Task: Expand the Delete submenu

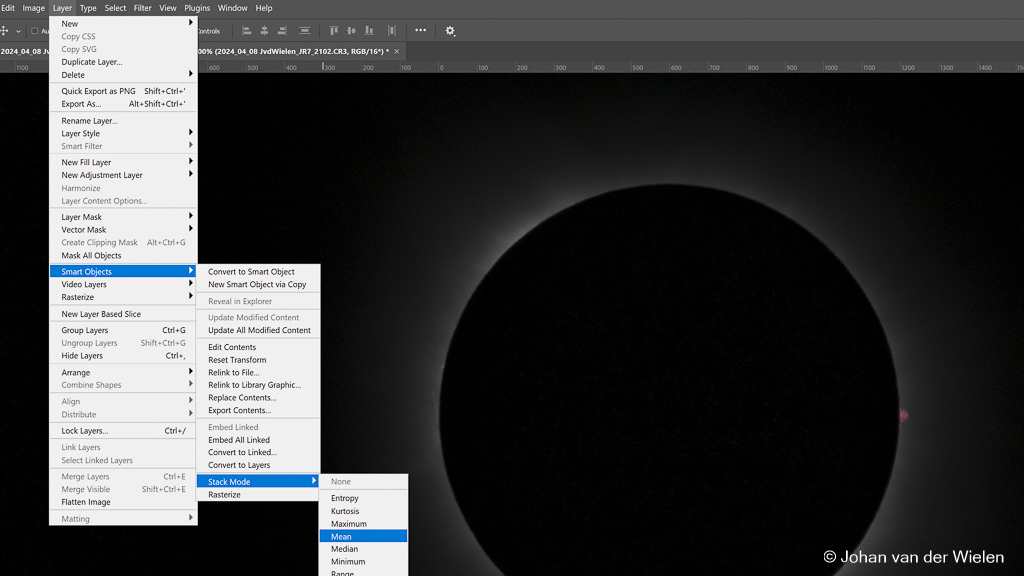Action: pos(123,75)
